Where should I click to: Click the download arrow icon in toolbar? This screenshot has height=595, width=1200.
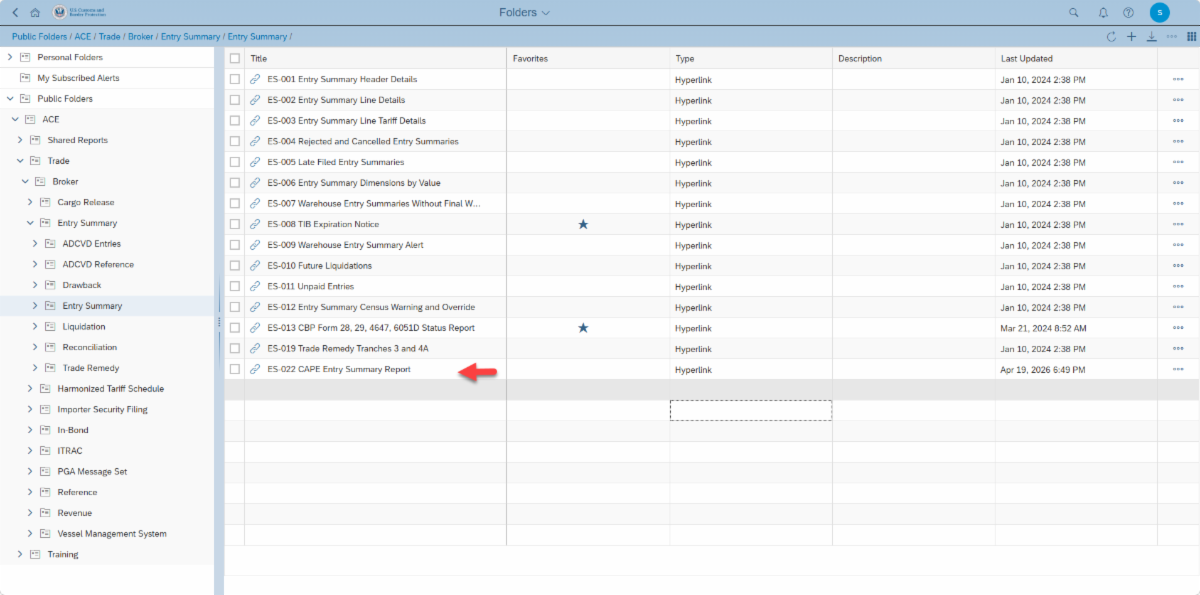pyautogui.click(x=1151, y=37)
